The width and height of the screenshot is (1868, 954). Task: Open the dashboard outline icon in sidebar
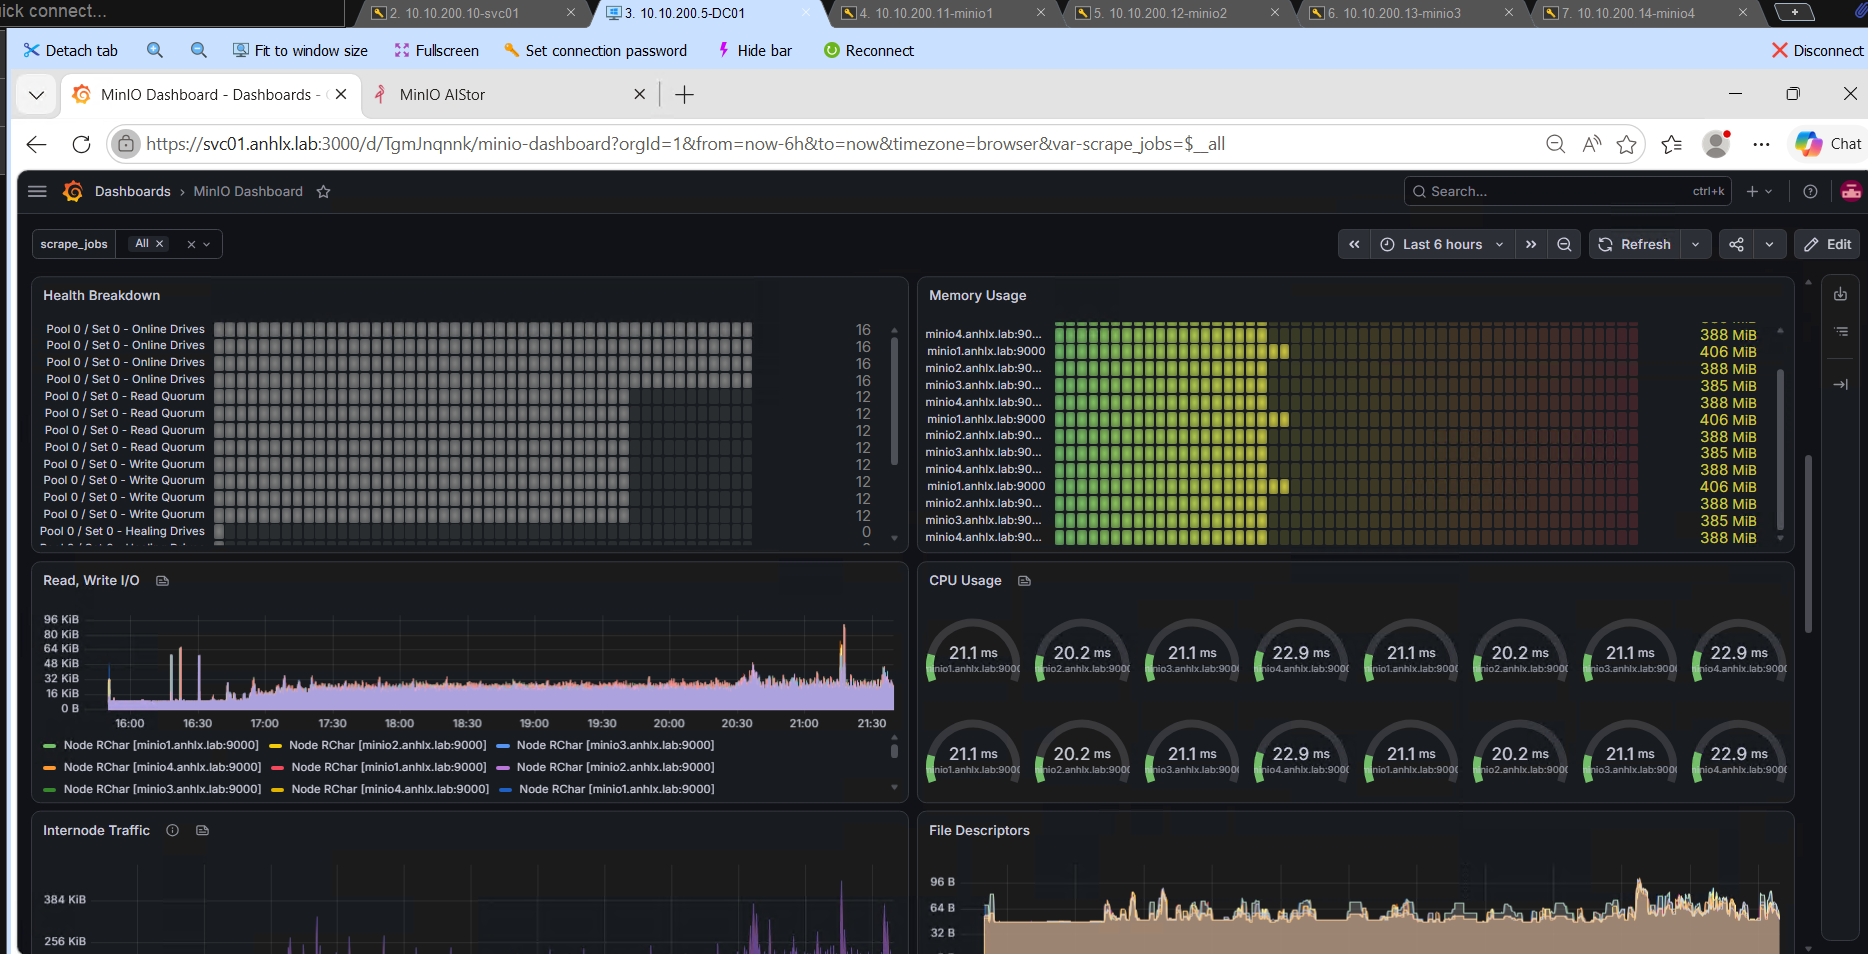tap(1841, 331)
